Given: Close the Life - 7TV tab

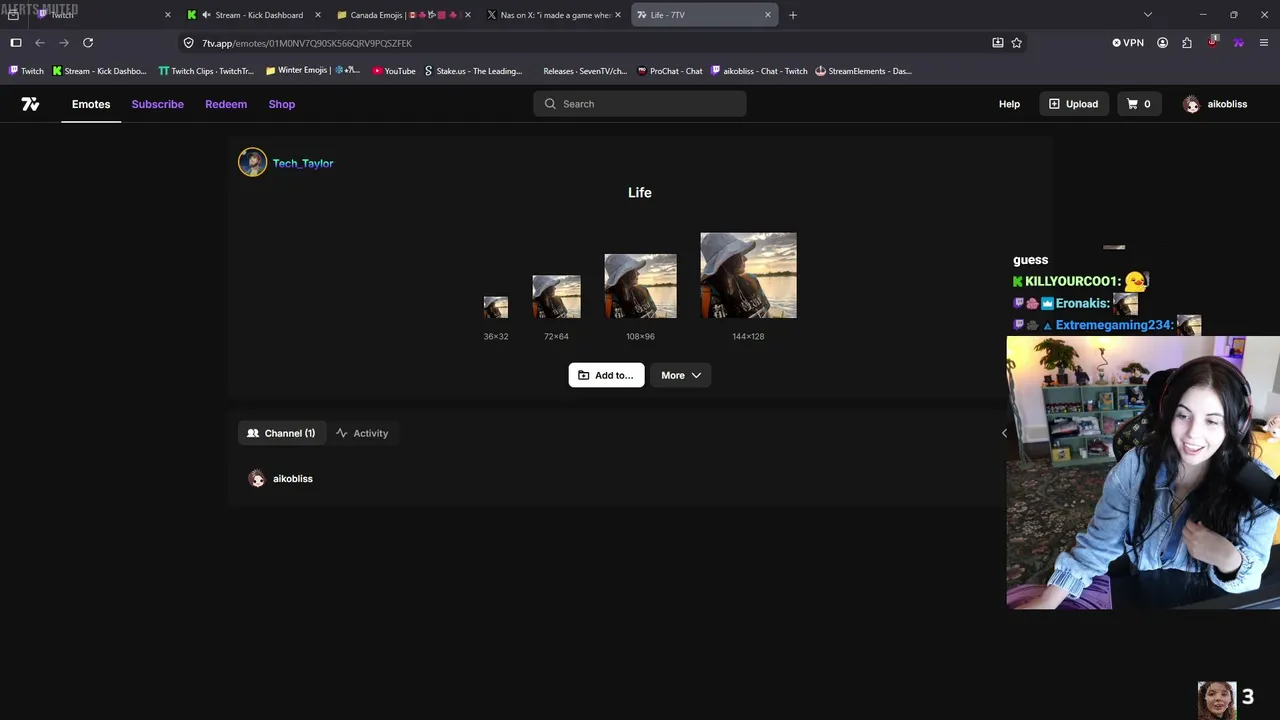Looking at the screenshot, I should pyautogui.click(x=768, y=15).
